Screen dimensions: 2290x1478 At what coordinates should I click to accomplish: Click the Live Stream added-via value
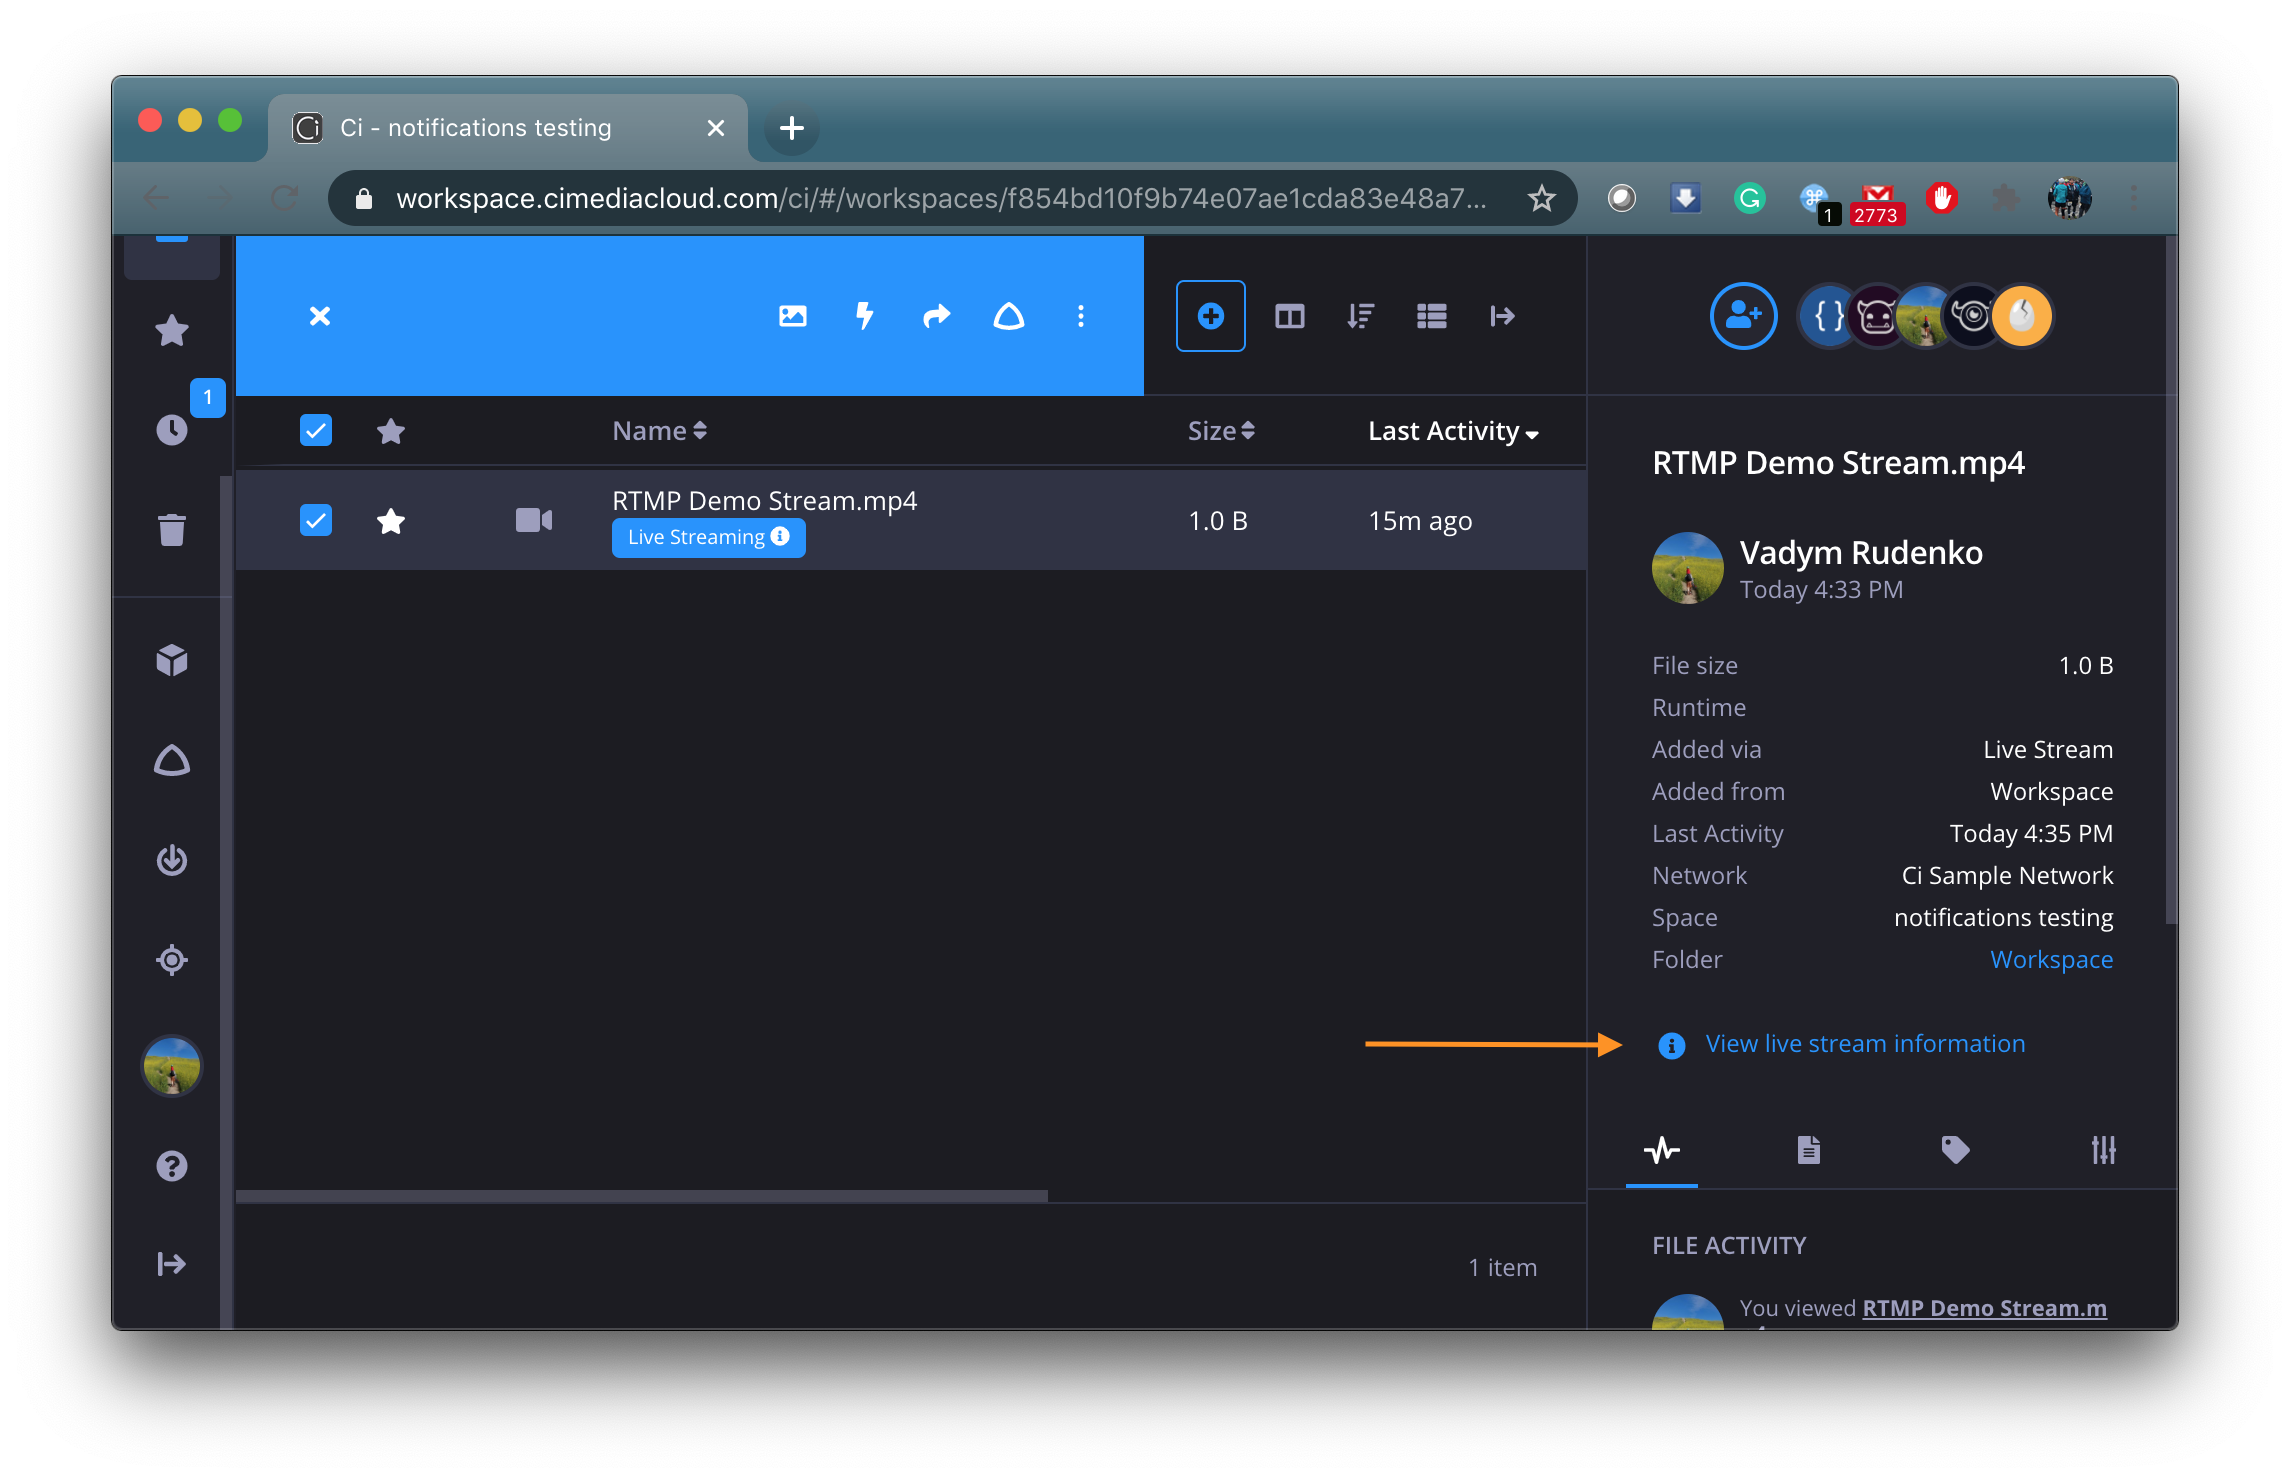(2048, 749)
